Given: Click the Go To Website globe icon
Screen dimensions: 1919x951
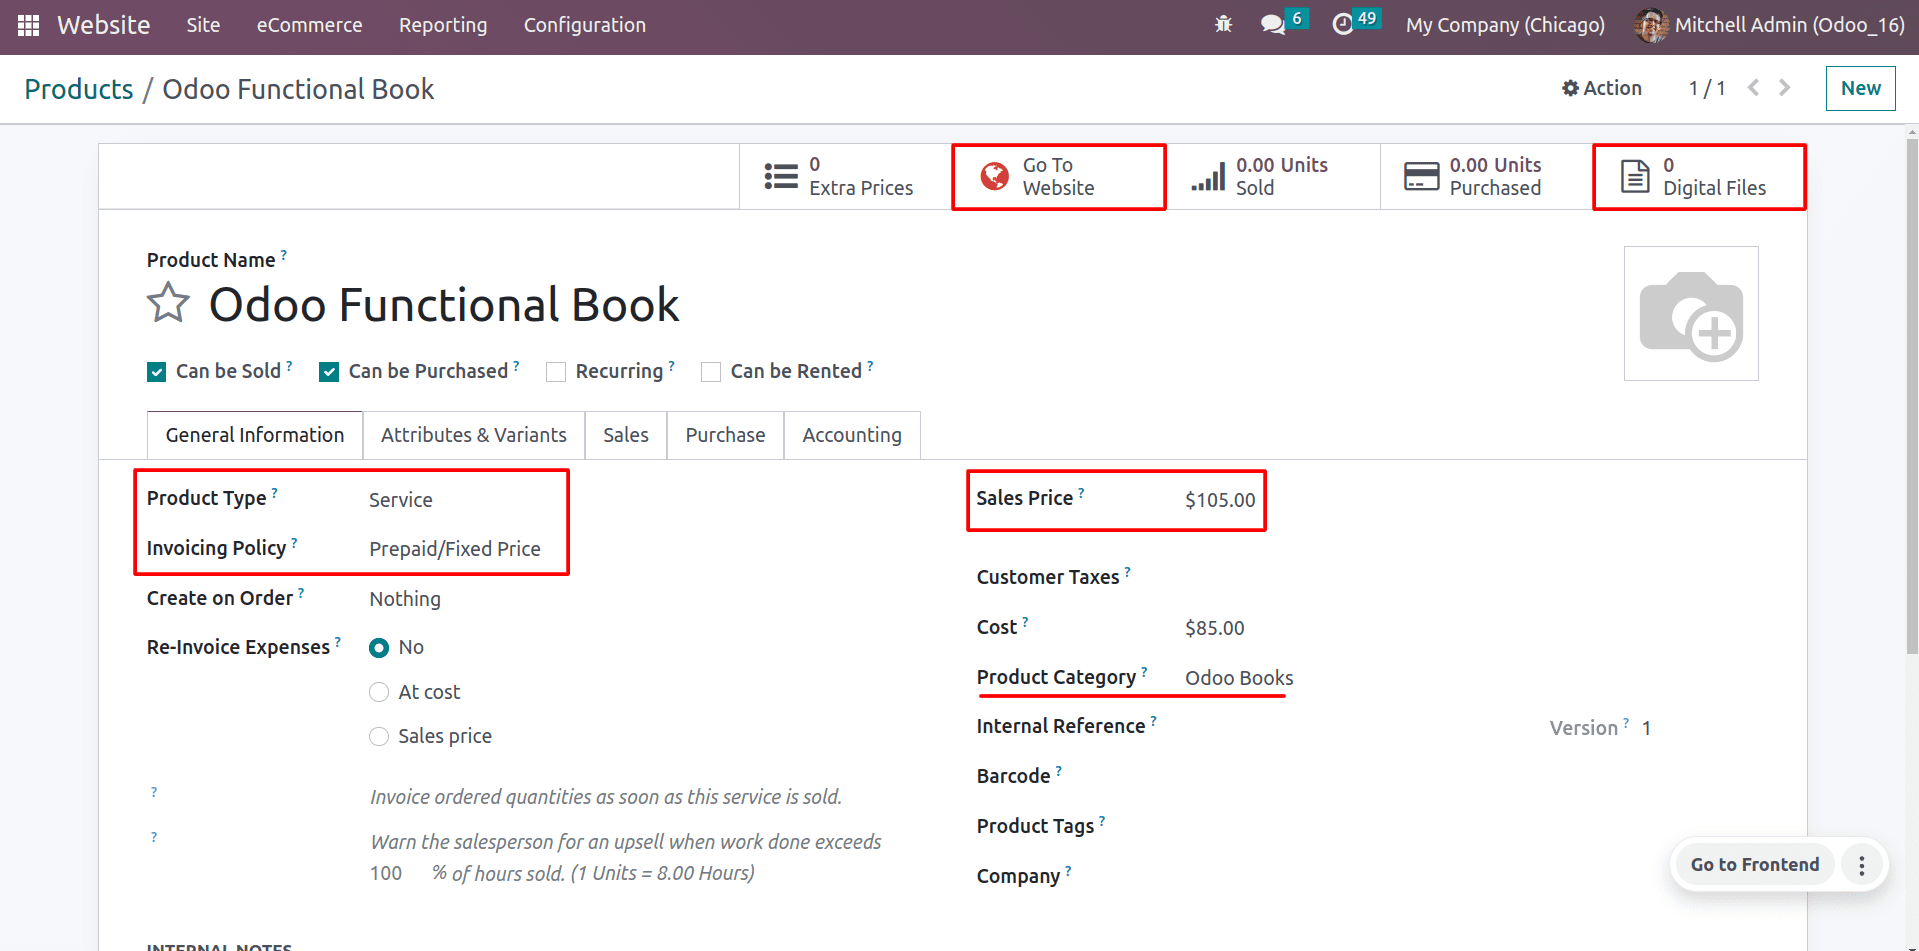Looking at the screenshot, I should point(995,176).
